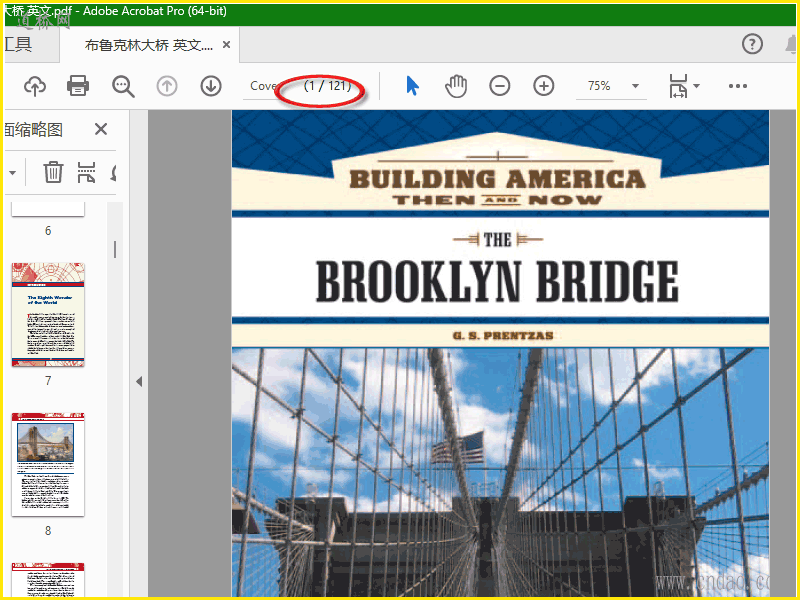
Task: Activate the hand pan tool
Action: click(456, 86)
